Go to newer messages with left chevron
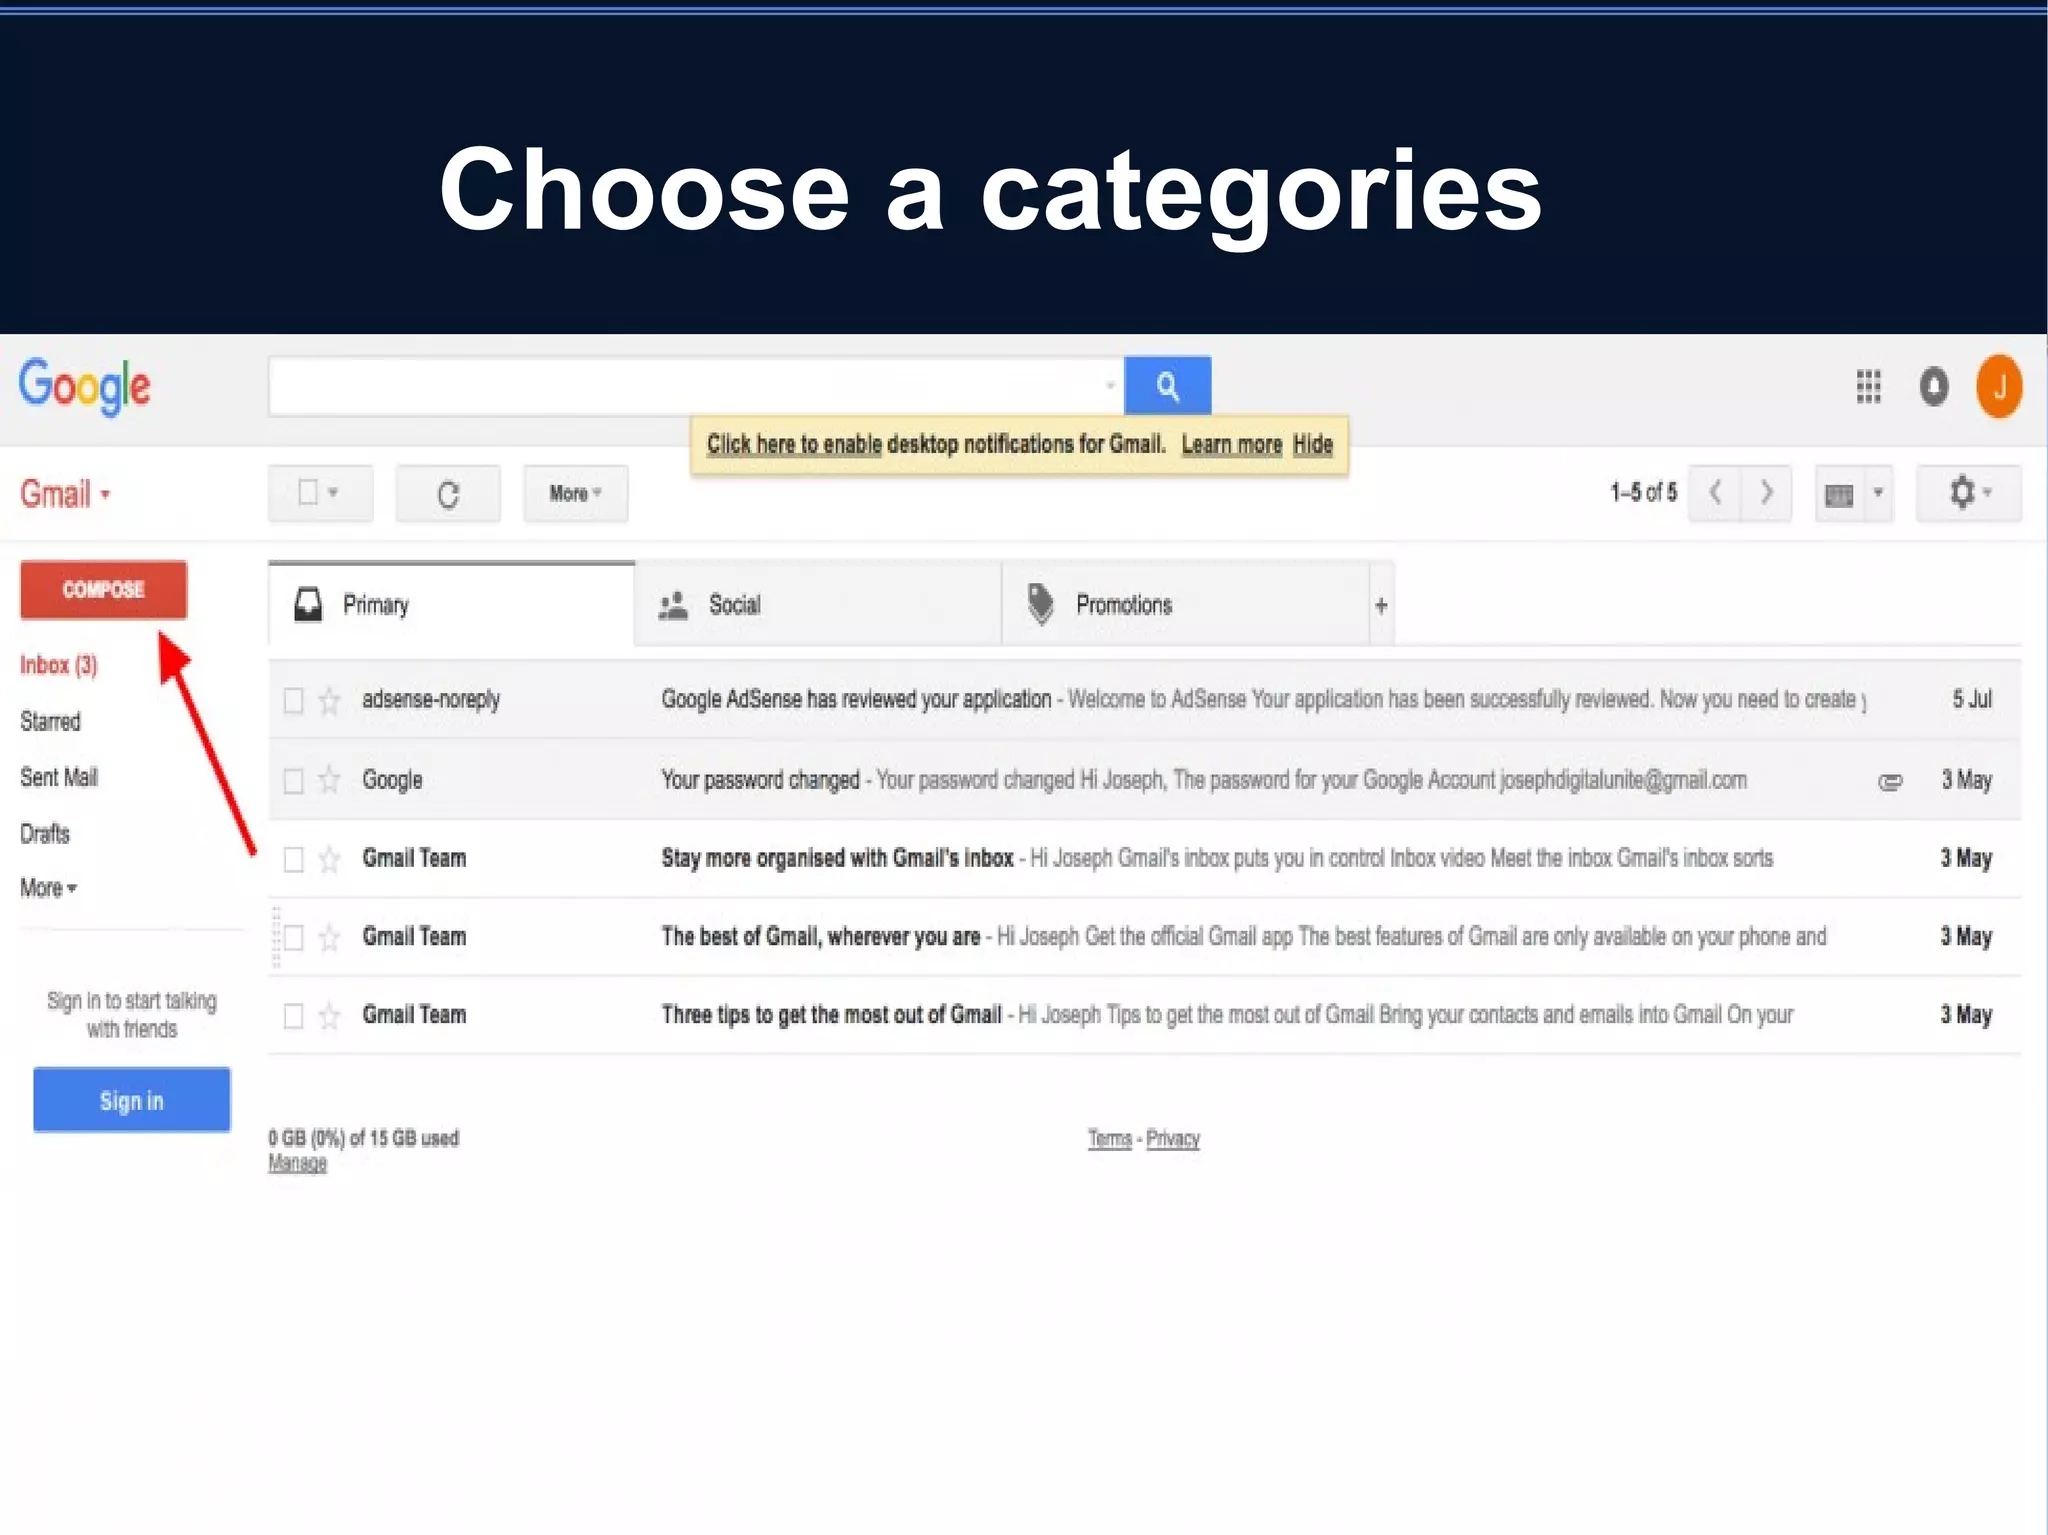 1715,492
